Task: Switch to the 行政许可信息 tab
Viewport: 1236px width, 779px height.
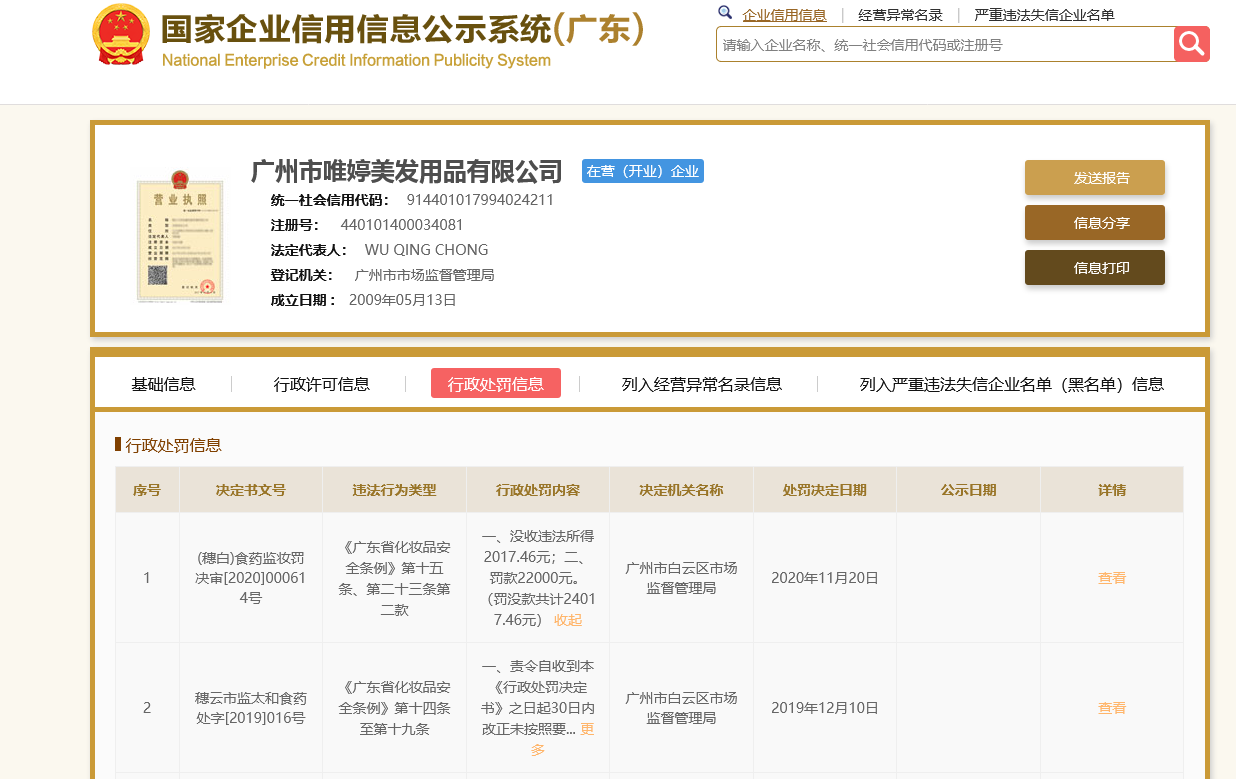Action: [321, 384]
